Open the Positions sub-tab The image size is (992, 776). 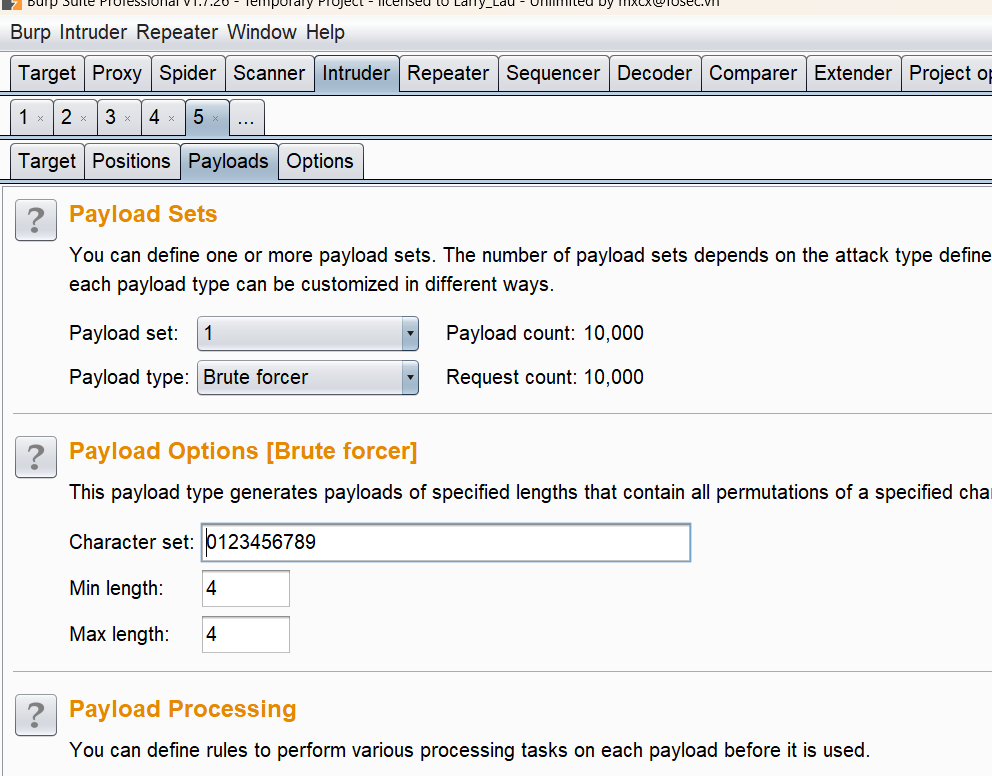[x=132, y=161]
